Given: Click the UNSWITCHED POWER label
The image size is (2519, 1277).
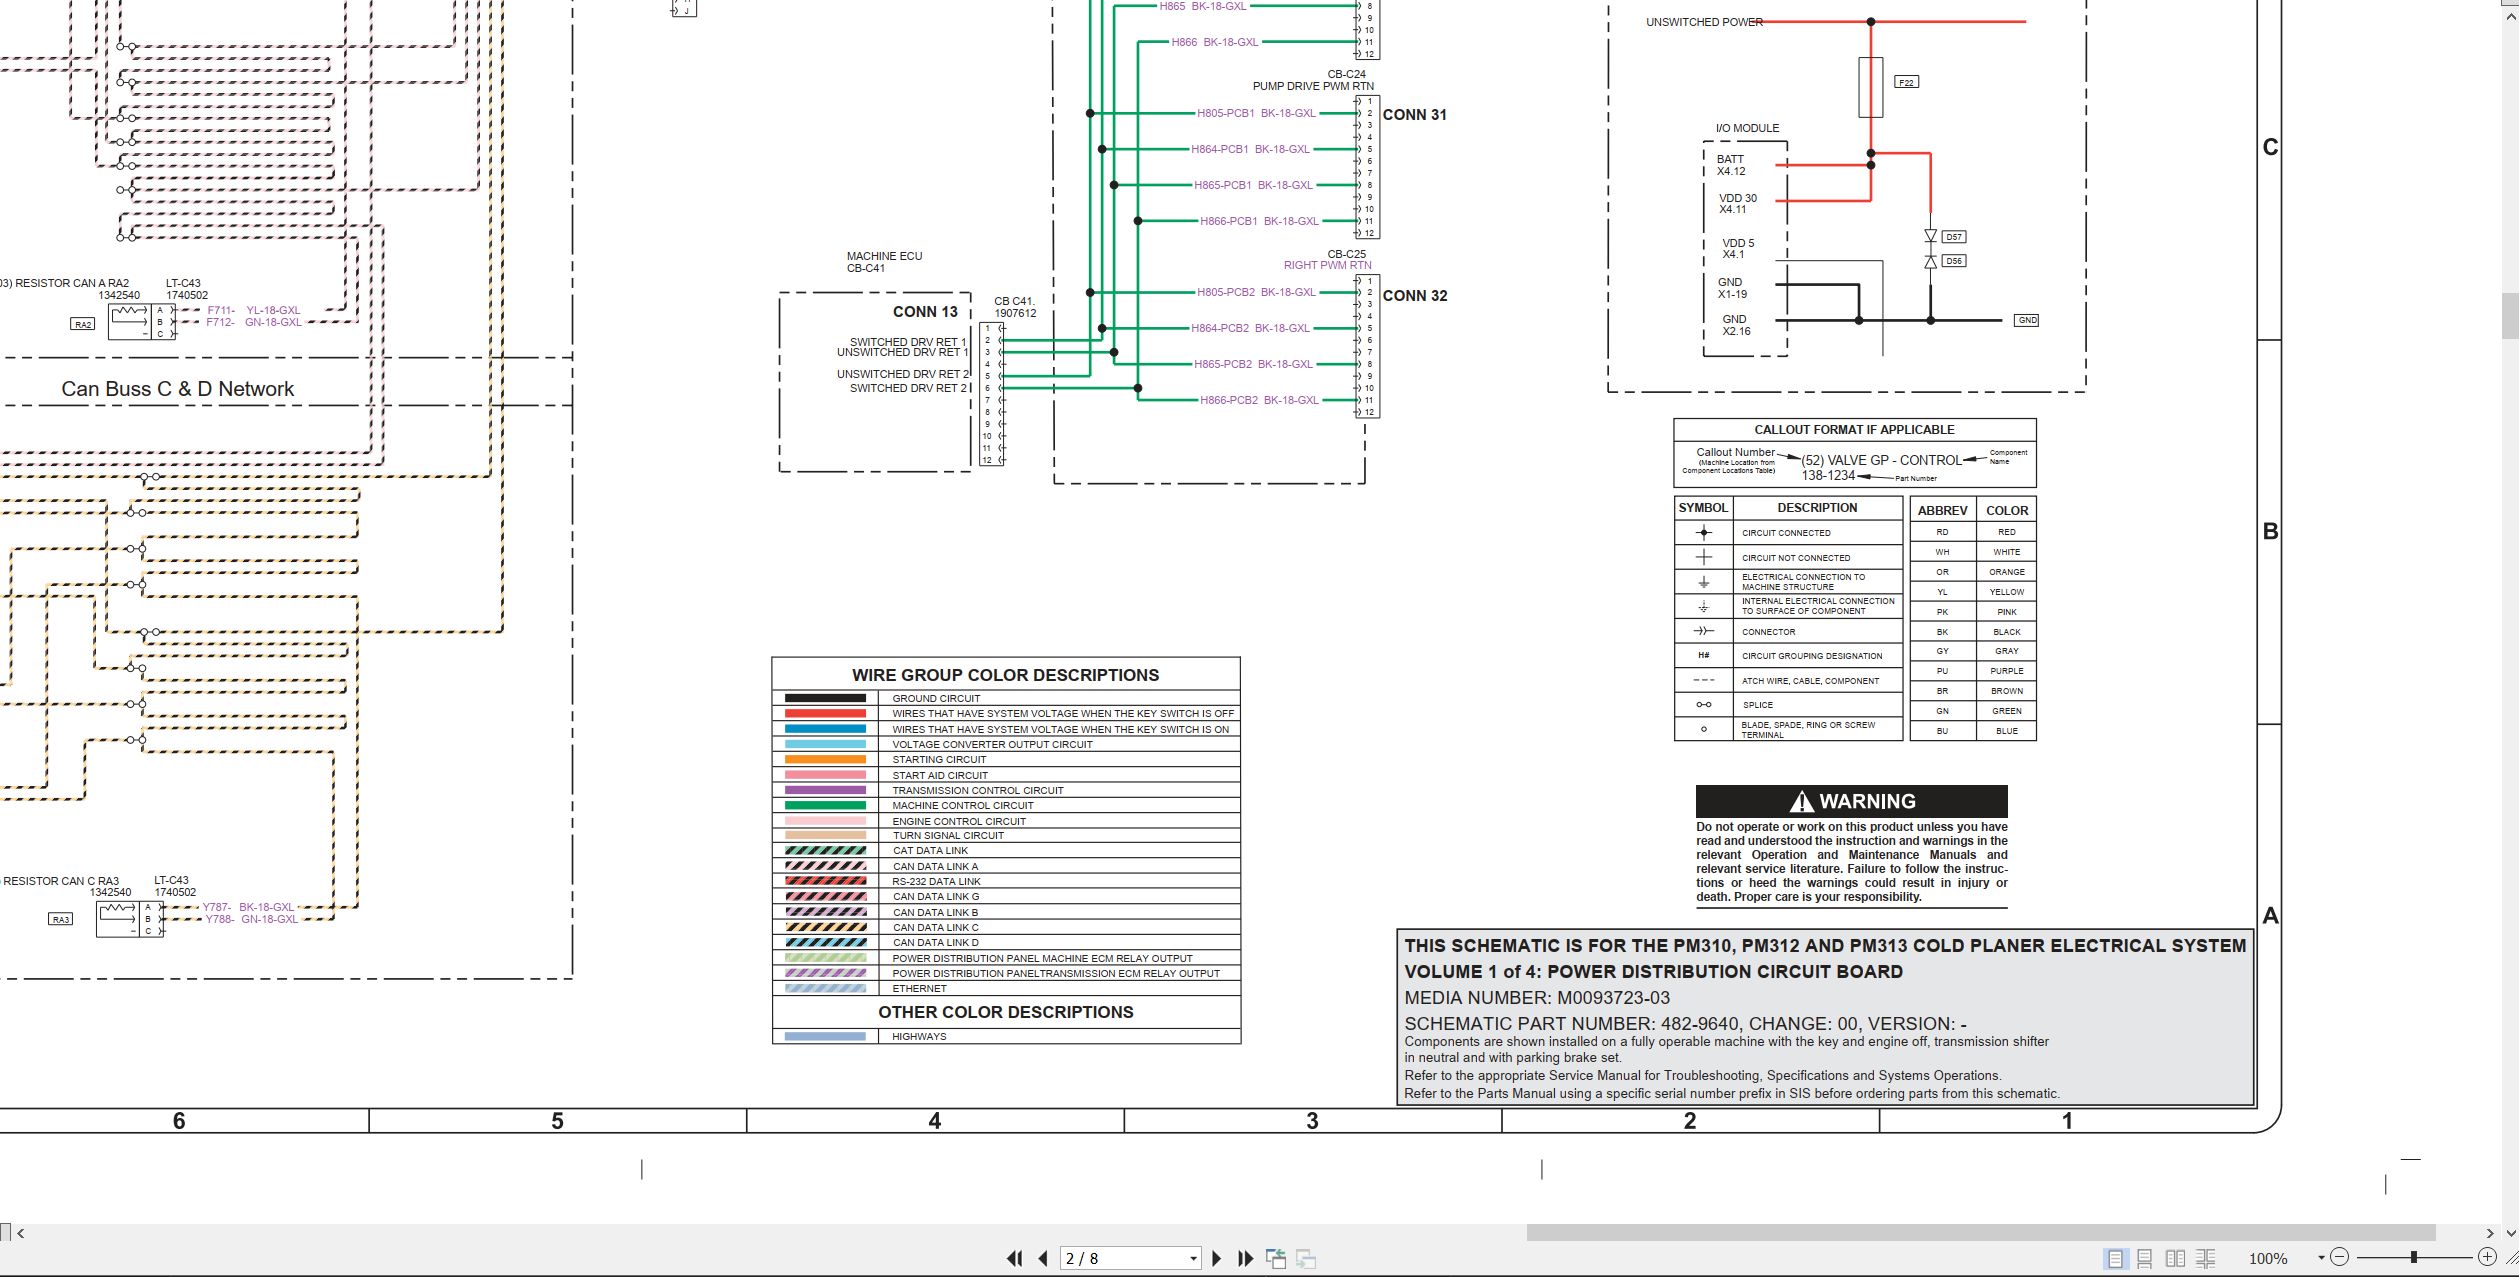Looking at the screenshot, I should [1704, 22].
